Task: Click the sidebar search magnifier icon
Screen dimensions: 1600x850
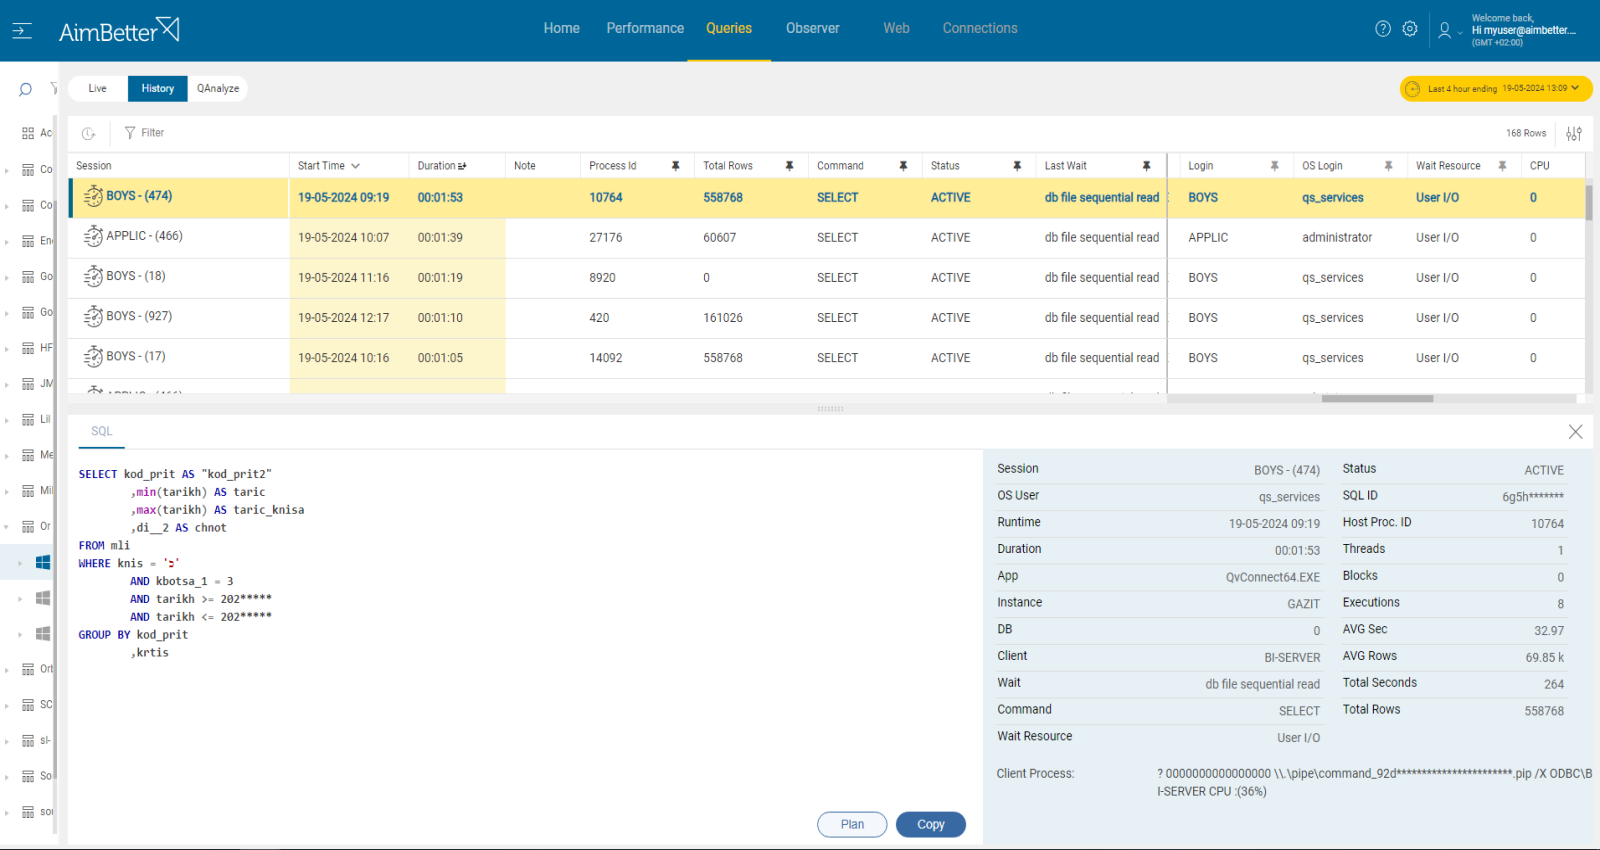Action: [x=25, y=90]
